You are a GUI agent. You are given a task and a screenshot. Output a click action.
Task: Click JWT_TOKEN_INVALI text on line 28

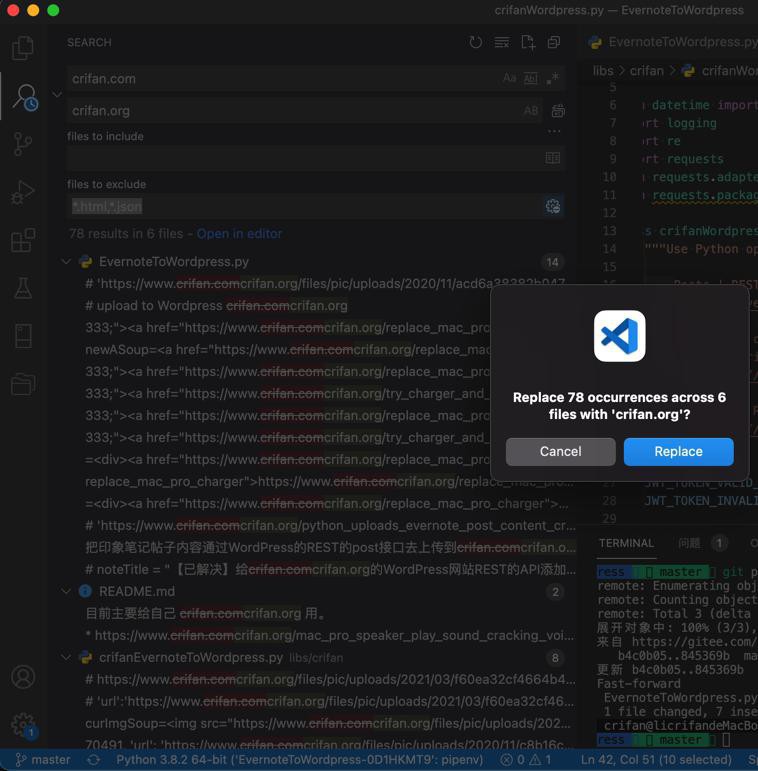pyautogui.click(x=701, y=501)
